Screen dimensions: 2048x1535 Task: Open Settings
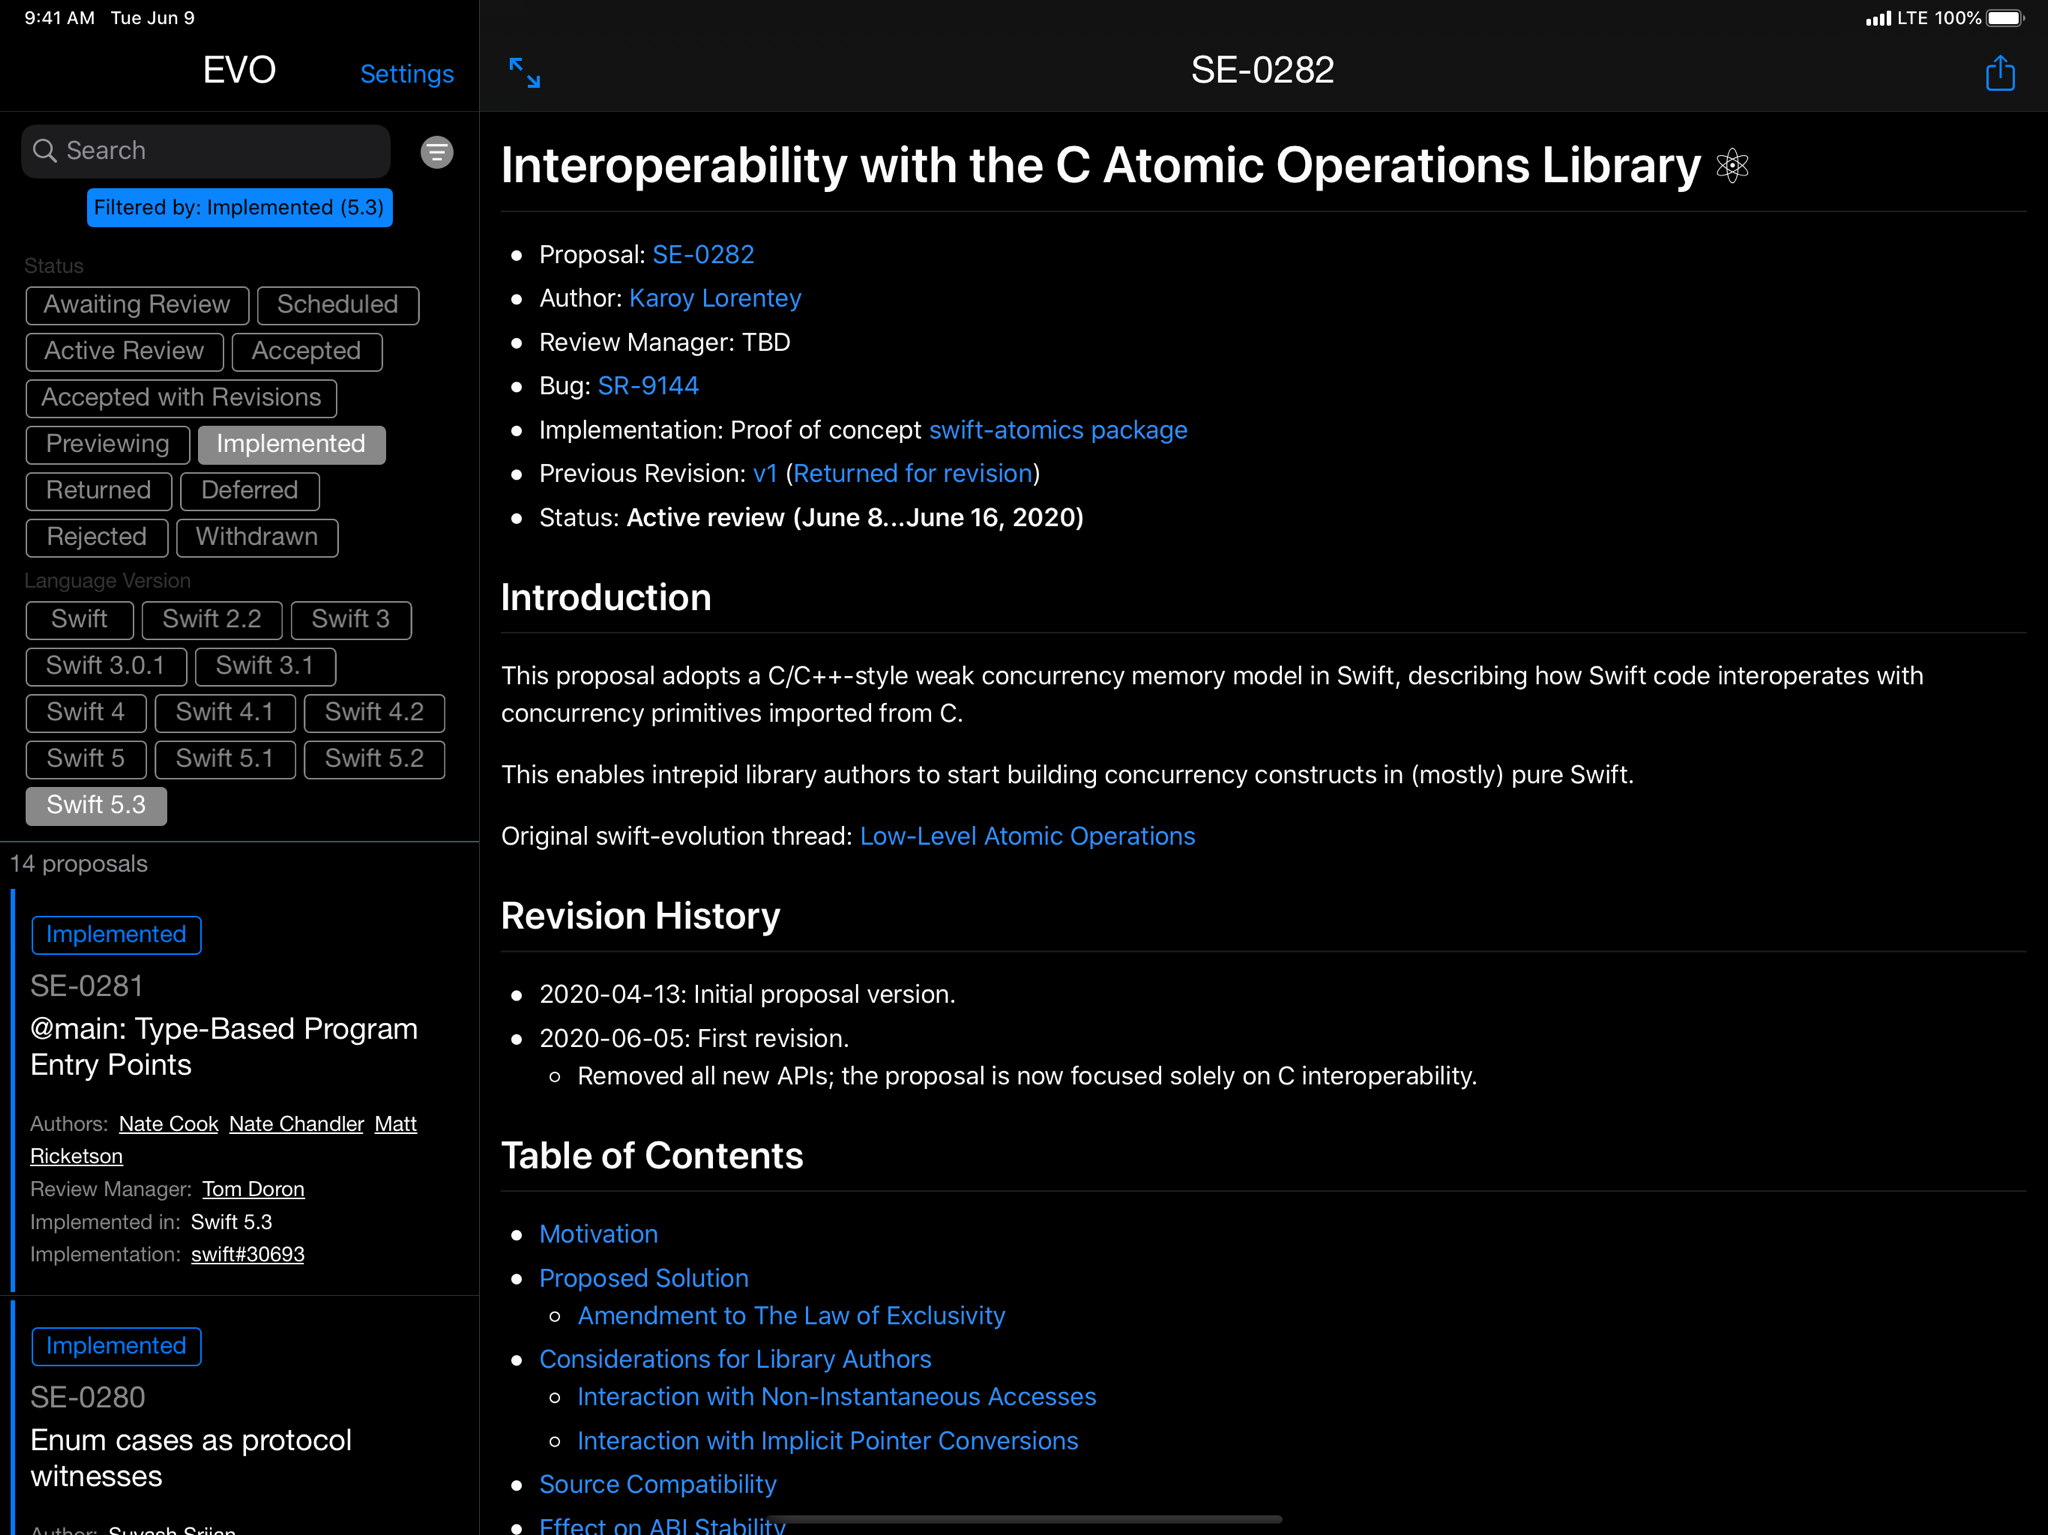click(407, 74)
